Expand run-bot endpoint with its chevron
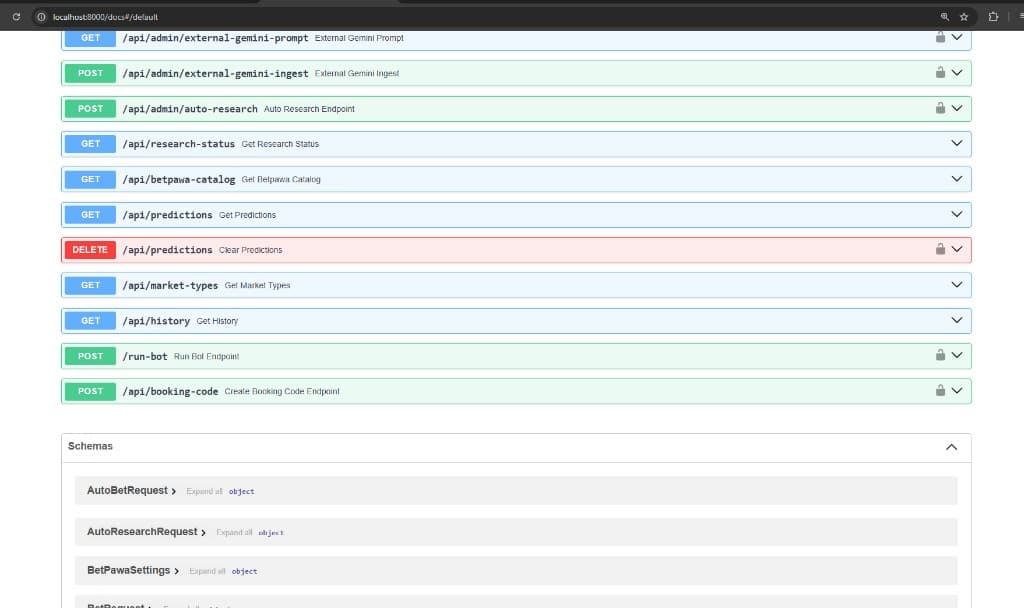The width and height of the screenshot is (1024, 608). pyautogui.click(x=957, y=355)
